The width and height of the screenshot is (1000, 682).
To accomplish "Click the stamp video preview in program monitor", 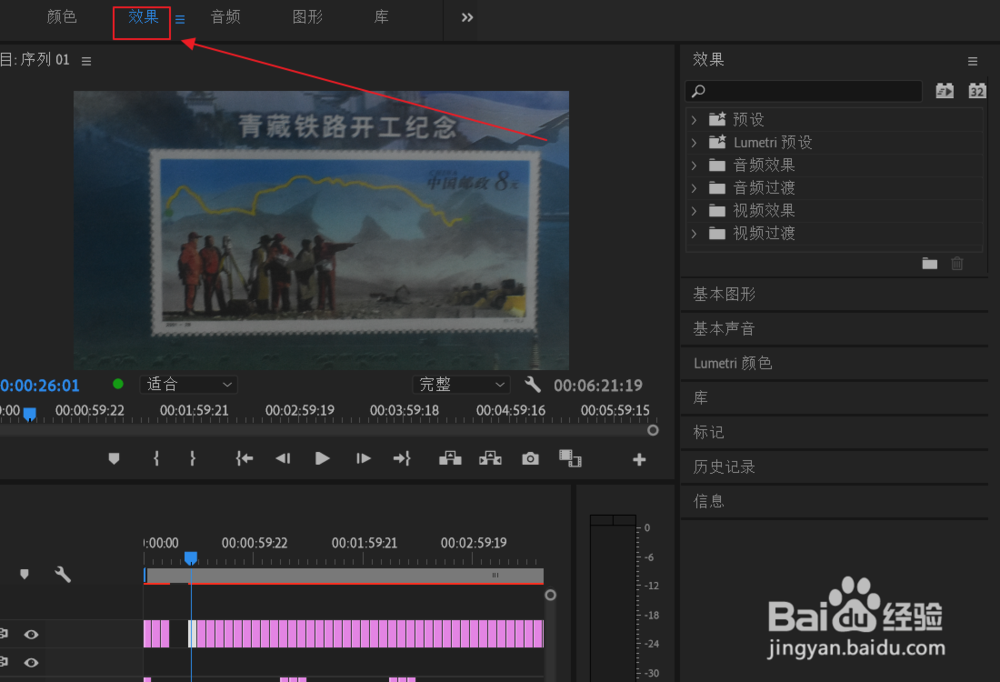I will point(321,230).
